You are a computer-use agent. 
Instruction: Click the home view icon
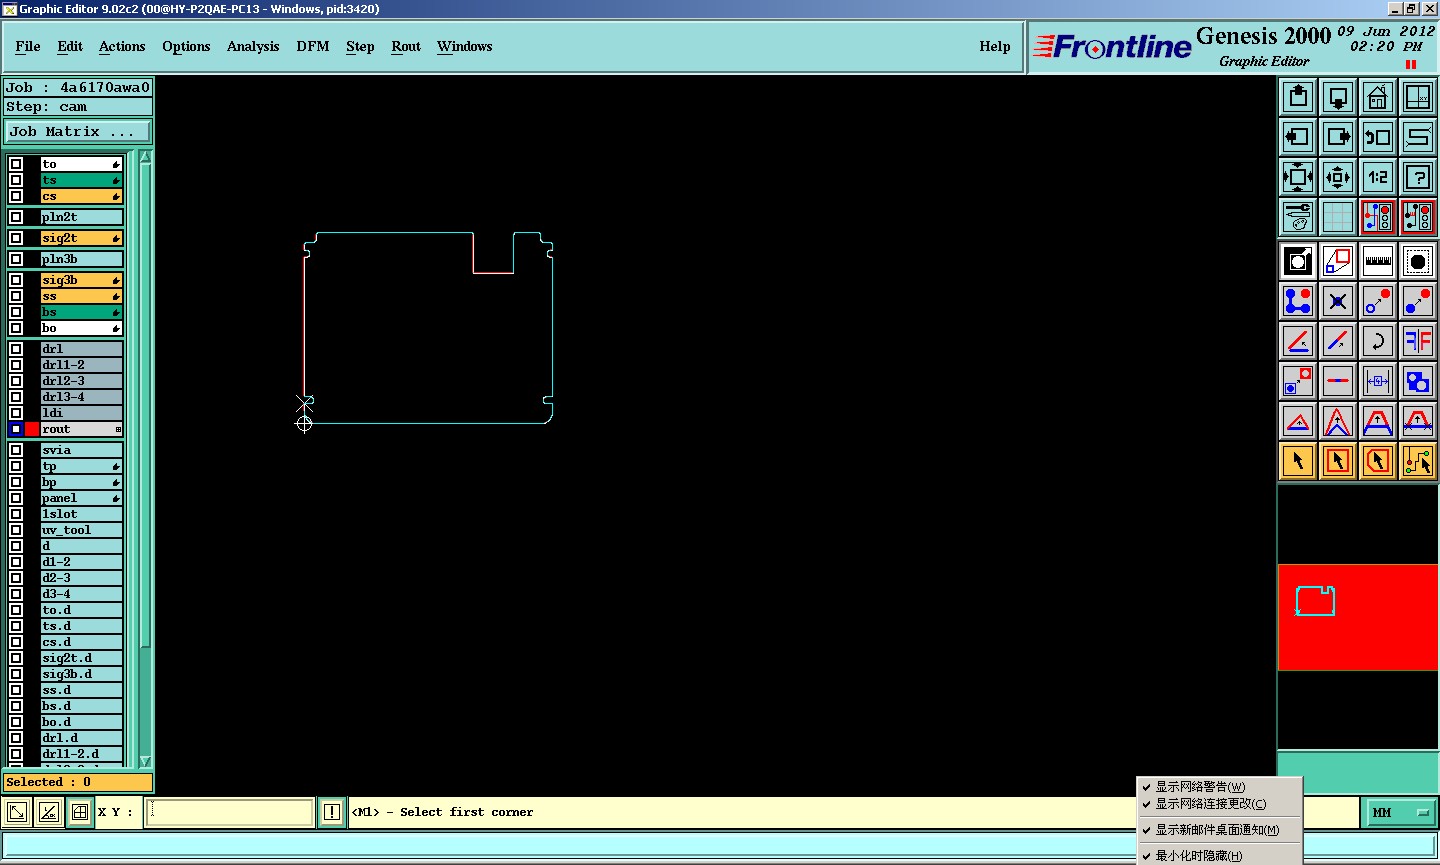1378,97
